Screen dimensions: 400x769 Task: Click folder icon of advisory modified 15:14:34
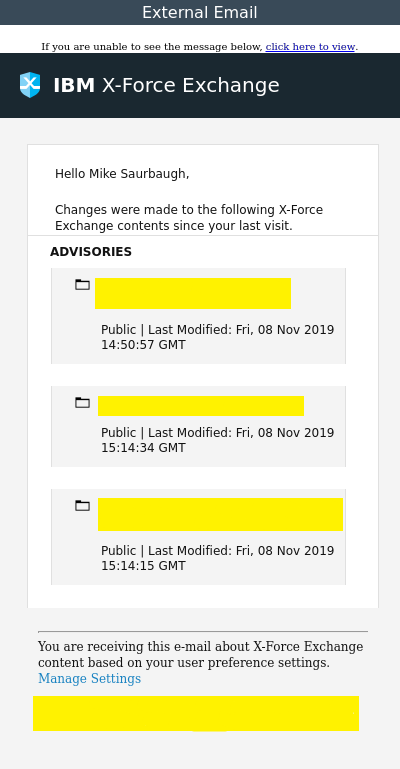tap(82, 403)
